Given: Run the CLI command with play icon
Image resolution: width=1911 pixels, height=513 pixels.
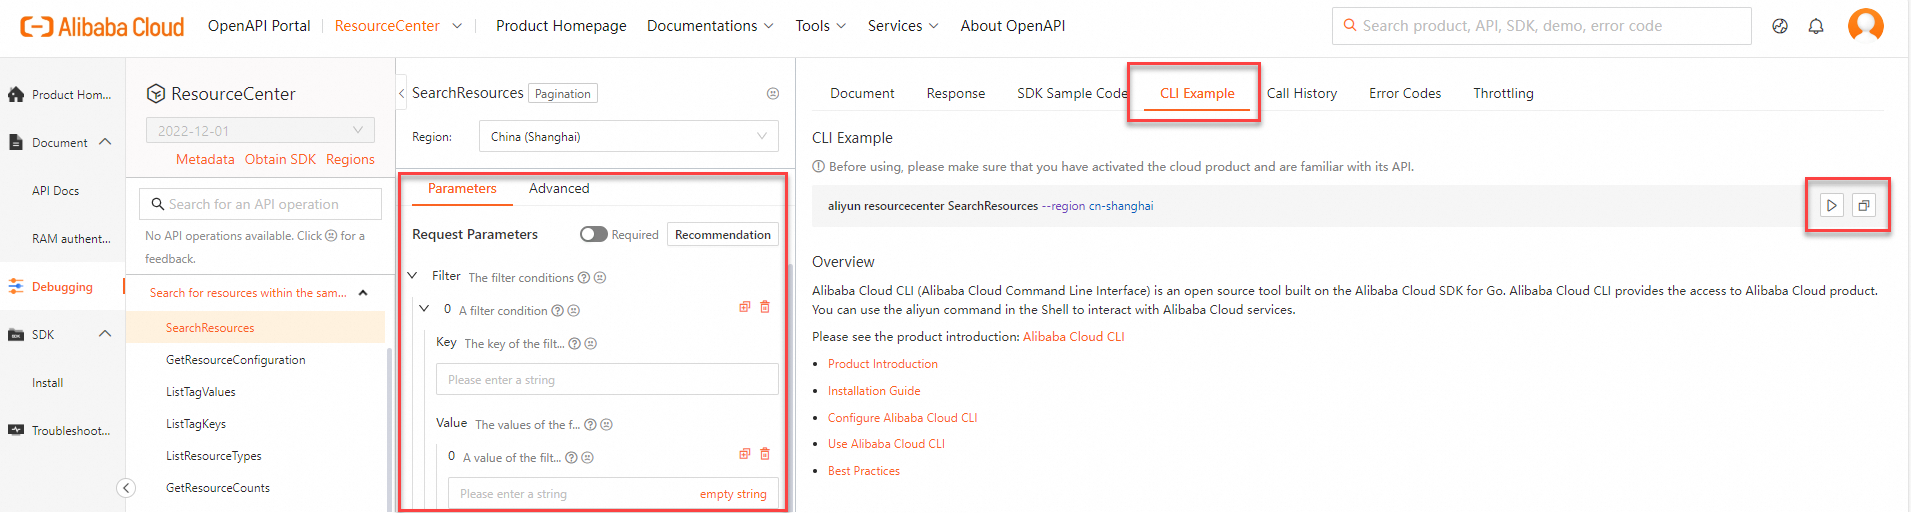Looking at the screenshot, I should (x=1832, y=206).
